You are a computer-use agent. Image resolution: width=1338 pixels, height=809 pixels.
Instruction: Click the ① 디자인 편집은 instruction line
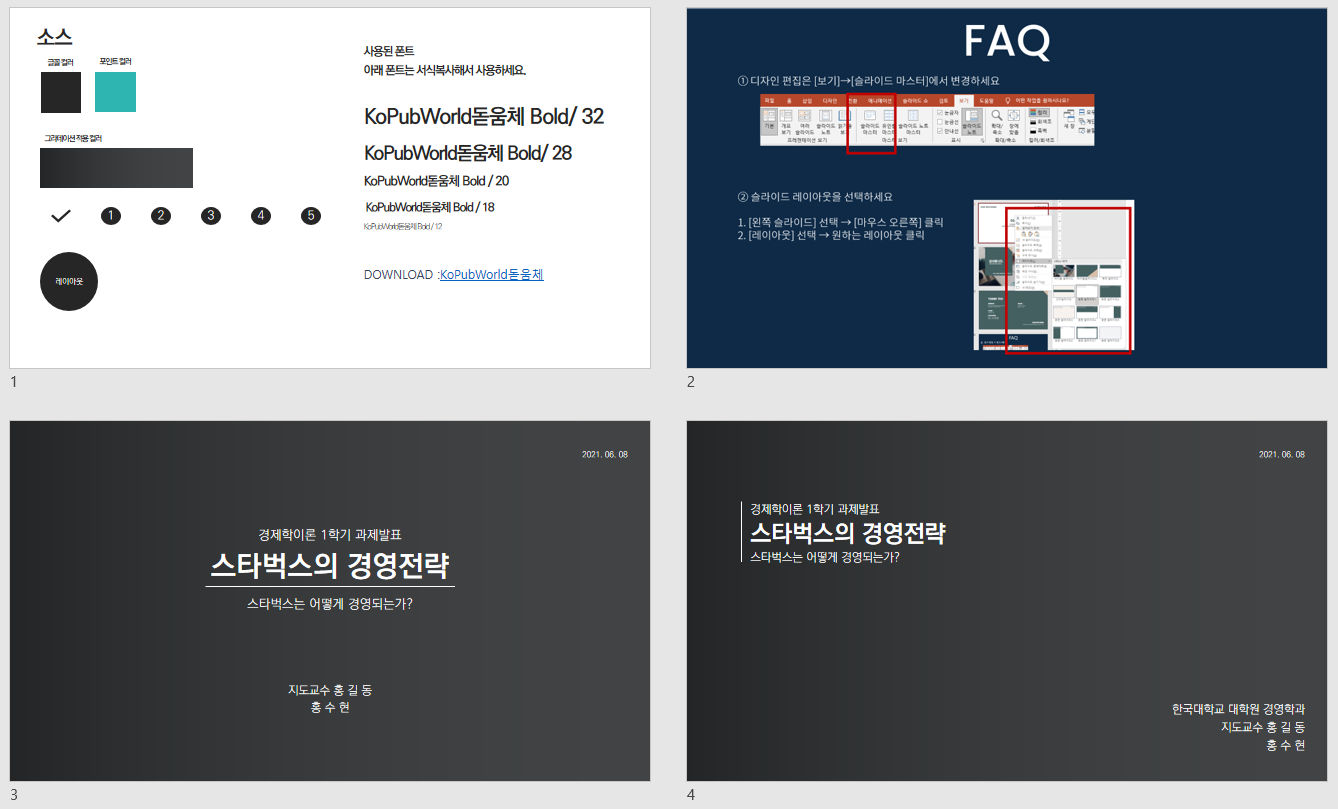[868, 81]
